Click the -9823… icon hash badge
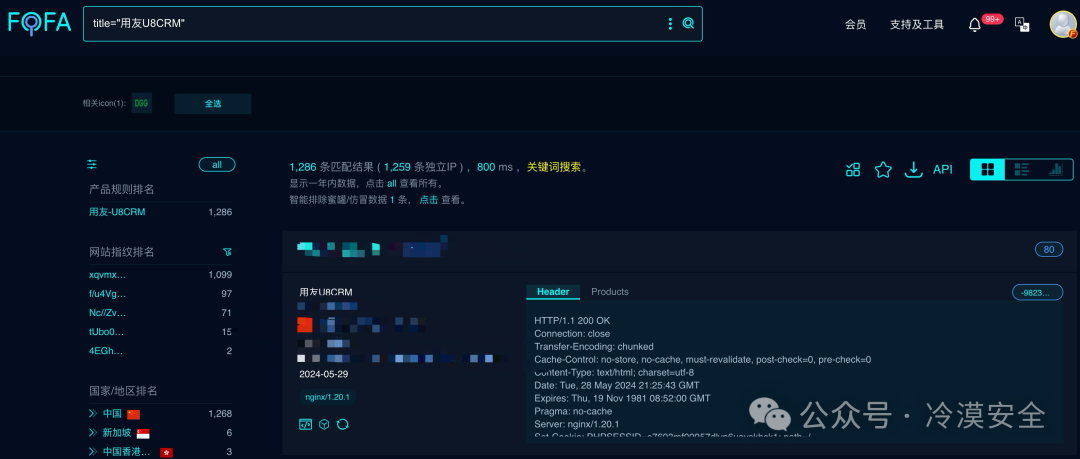Viewport: 1080px width, 459px height. click(x=1037, y=293)
